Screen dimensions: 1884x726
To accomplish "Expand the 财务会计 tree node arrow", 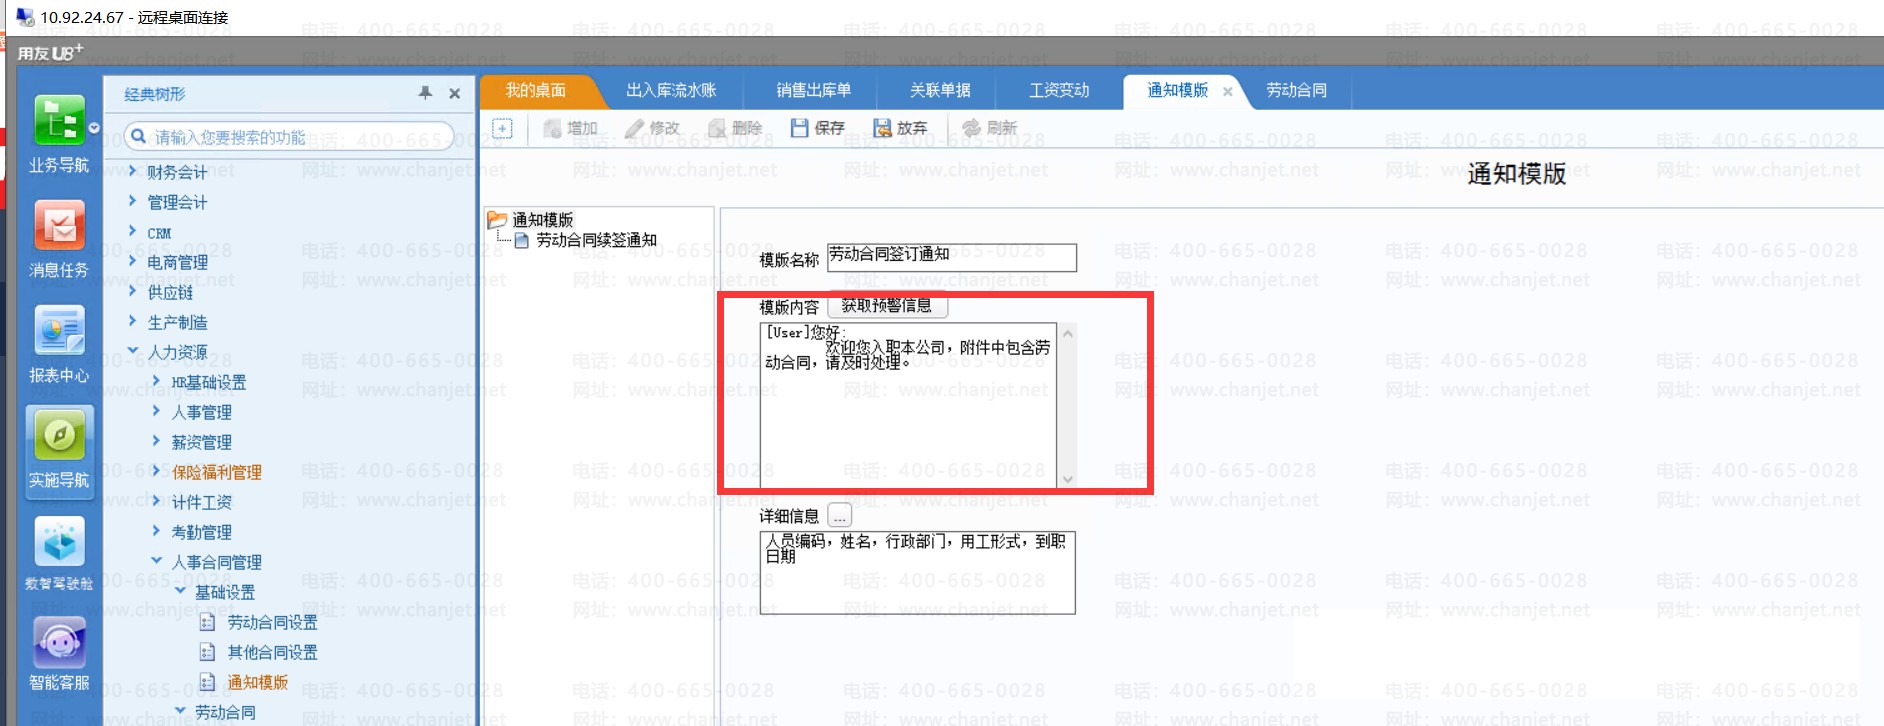I will [x=133, y=172].
